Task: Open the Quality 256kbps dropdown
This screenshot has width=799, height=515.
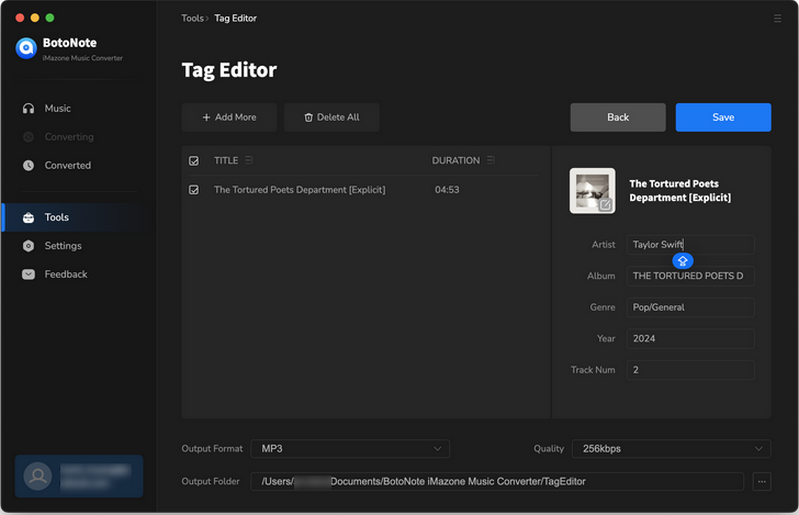Action: click(x=671, y=449)
